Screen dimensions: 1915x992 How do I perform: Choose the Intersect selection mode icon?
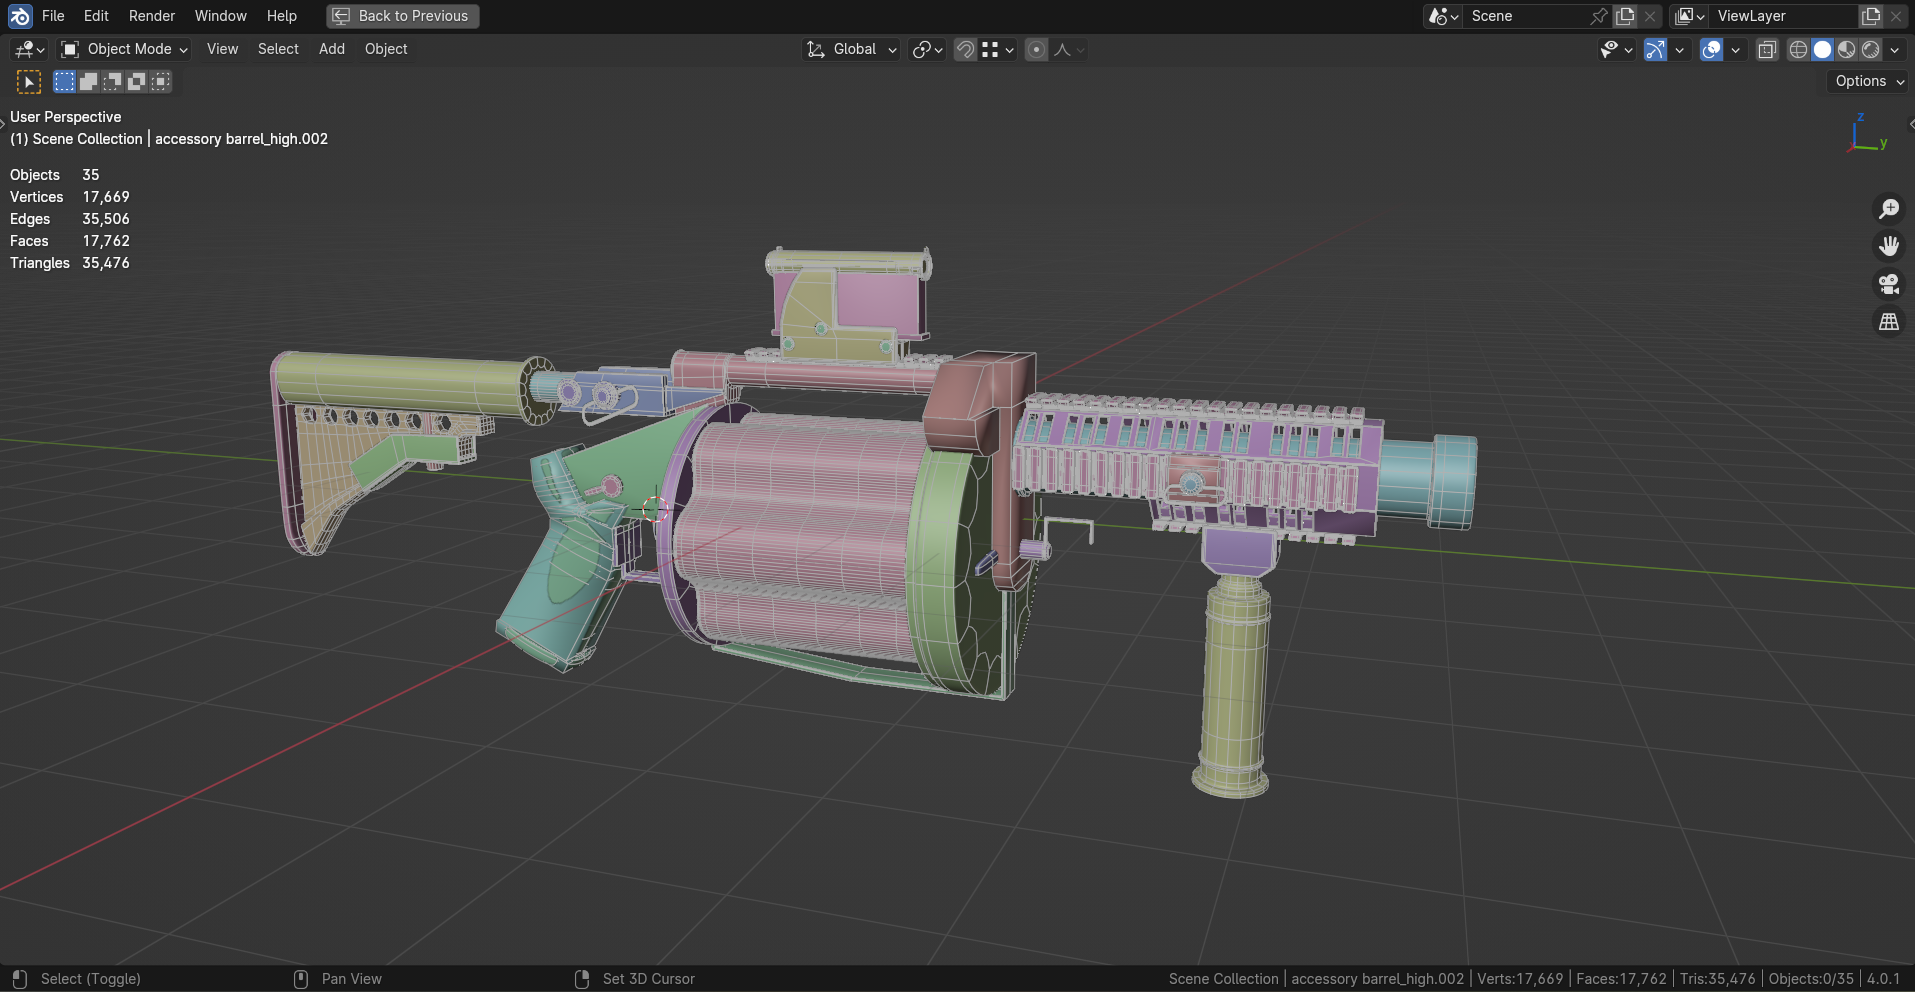coord(161,82)
